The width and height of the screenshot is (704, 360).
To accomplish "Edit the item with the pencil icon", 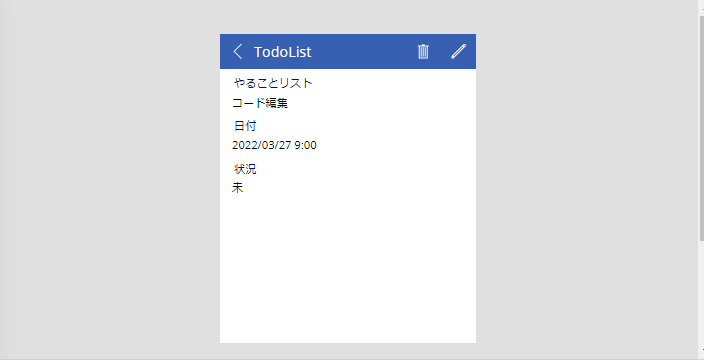I will 458,52.
